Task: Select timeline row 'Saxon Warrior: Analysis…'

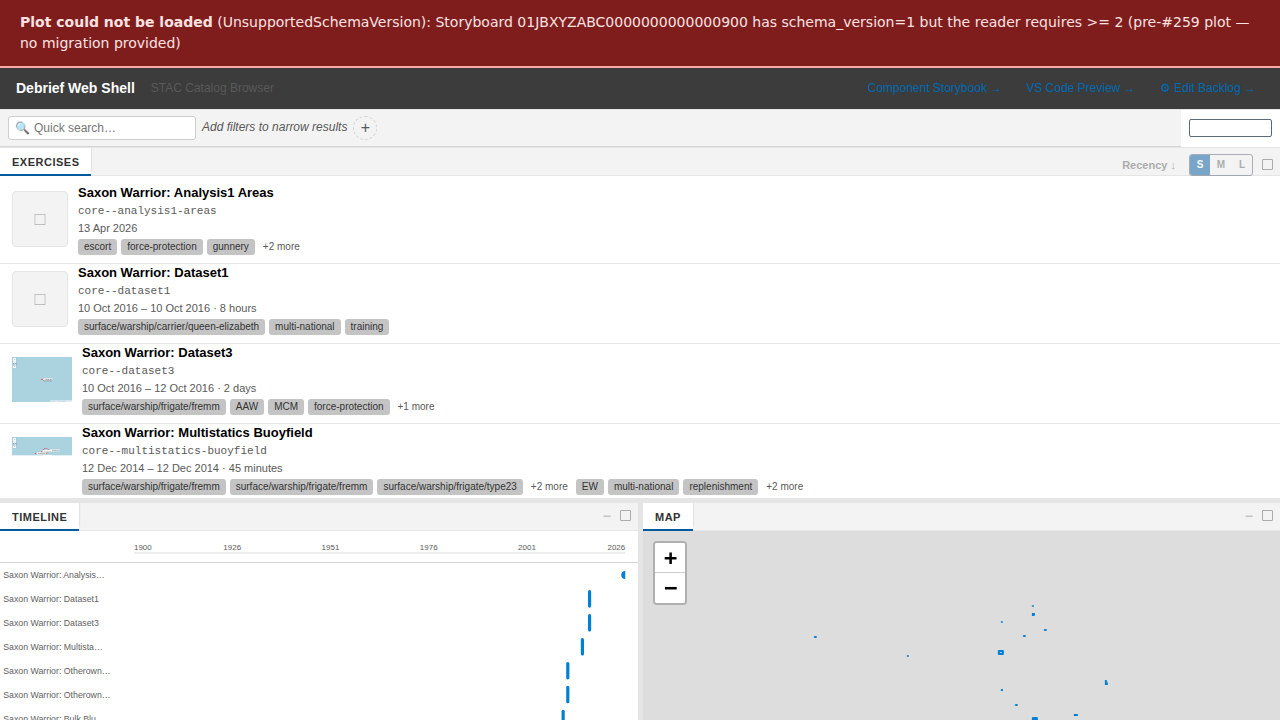Action: tap(53, 575)
